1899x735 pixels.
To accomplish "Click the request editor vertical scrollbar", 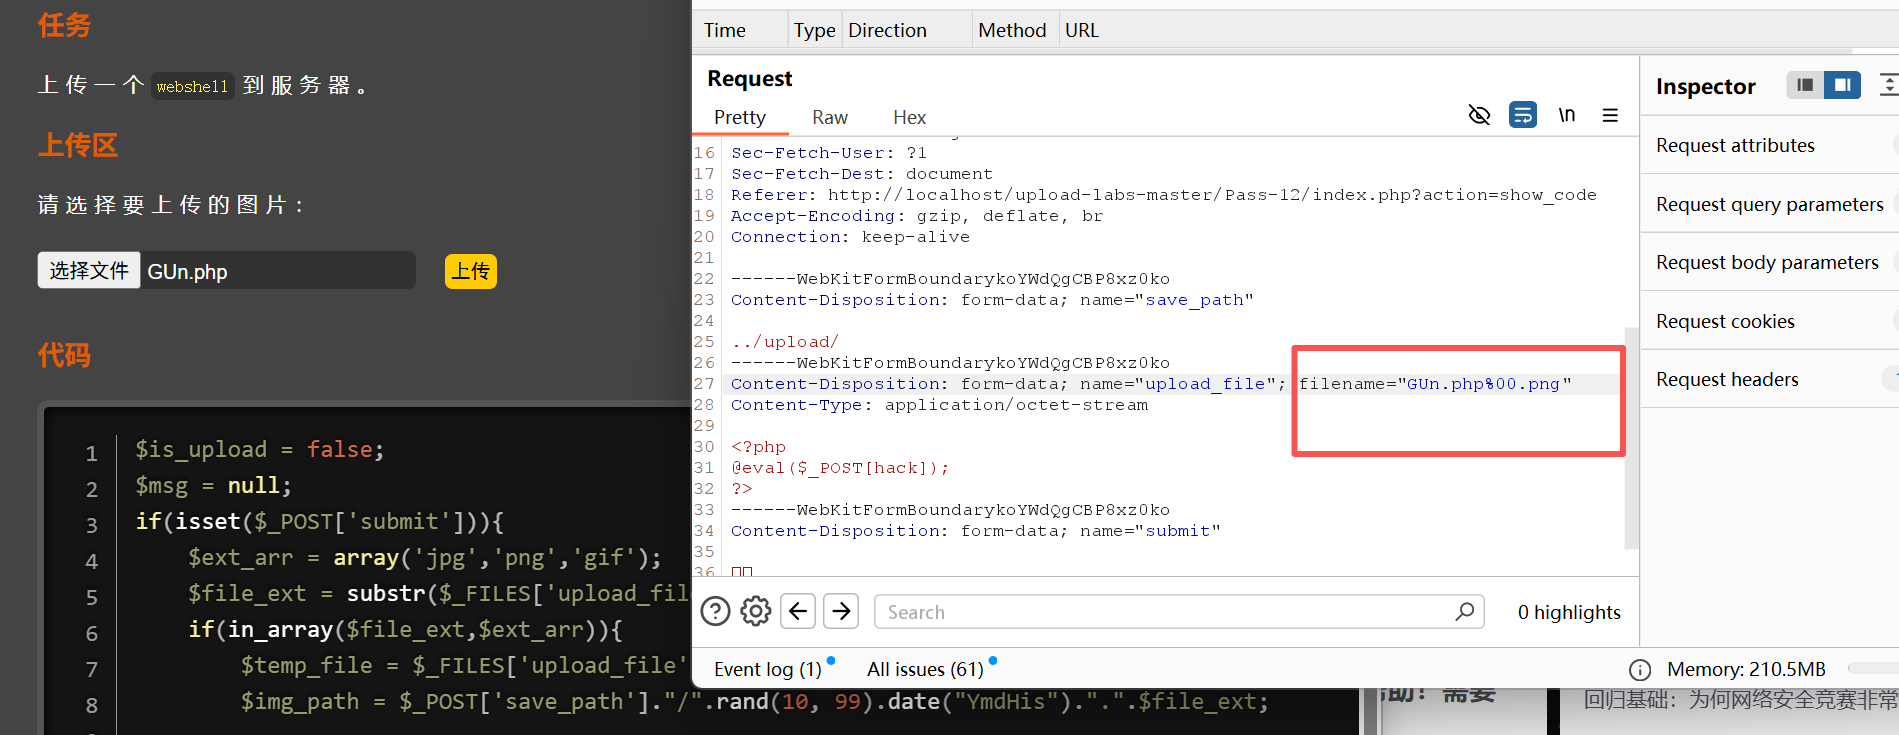I will click(x=1631, y=438).
